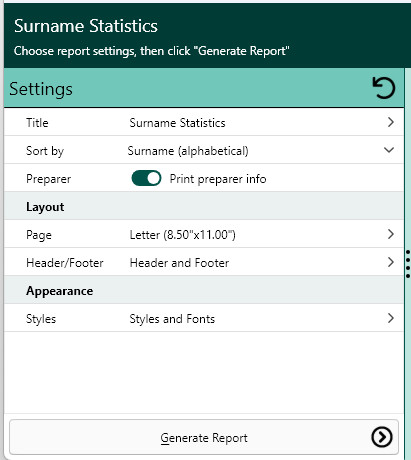Image resolution: width=411 pixels, height=460 pixels.
Task: Click the Page row label
Action: click(39, 235)
